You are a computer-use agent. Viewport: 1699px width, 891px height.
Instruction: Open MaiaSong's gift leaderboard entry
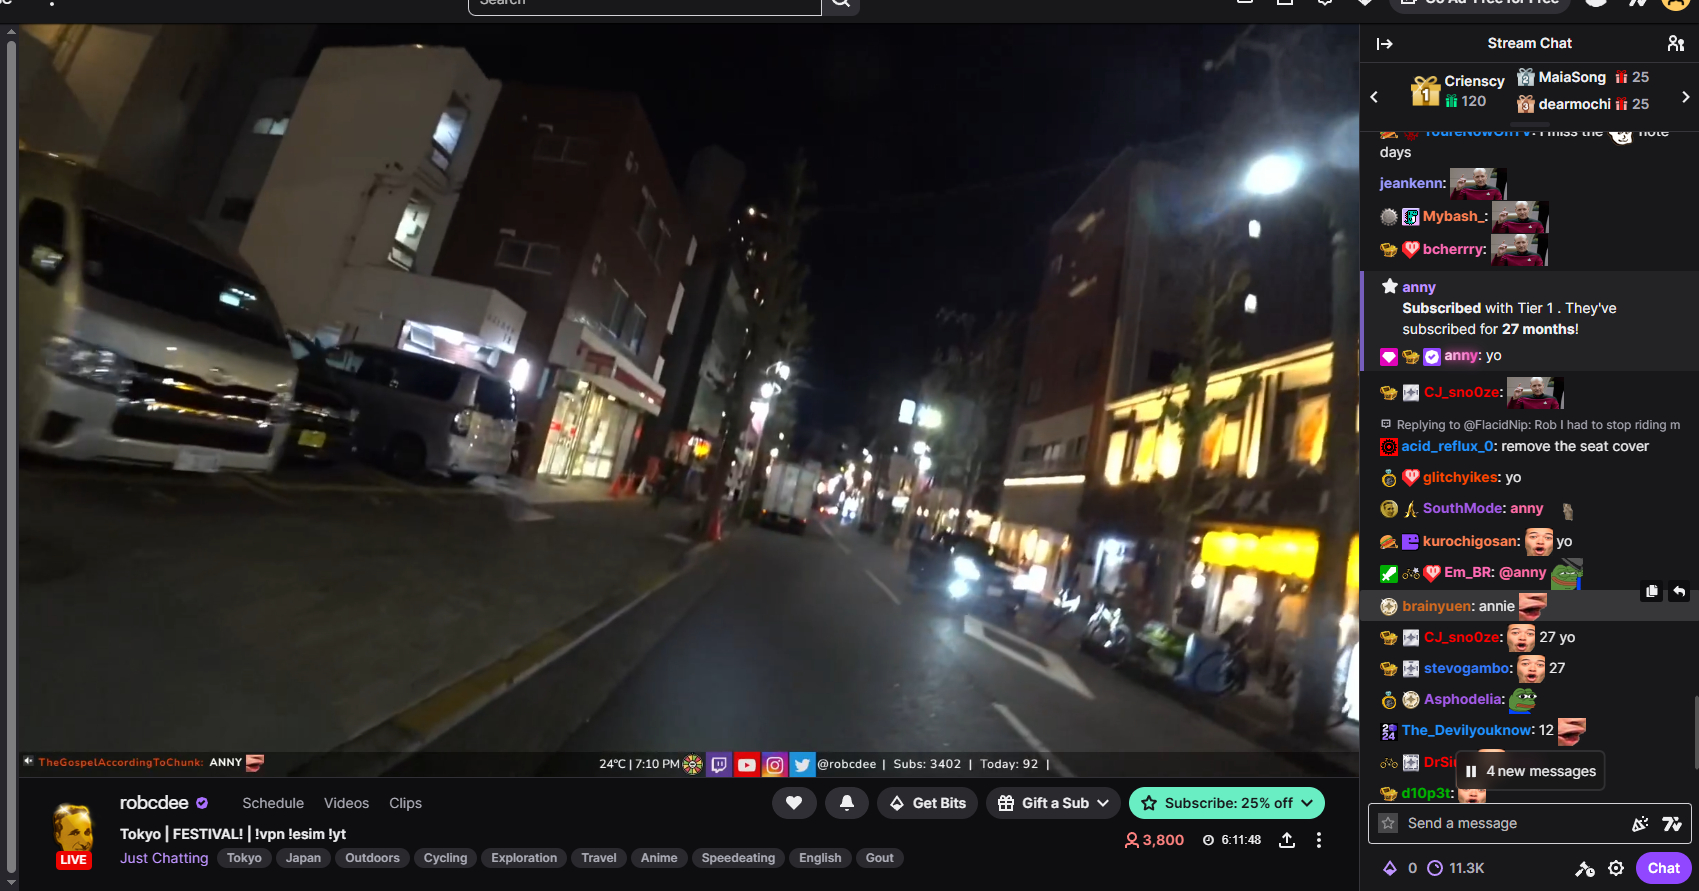point(1583,77)
